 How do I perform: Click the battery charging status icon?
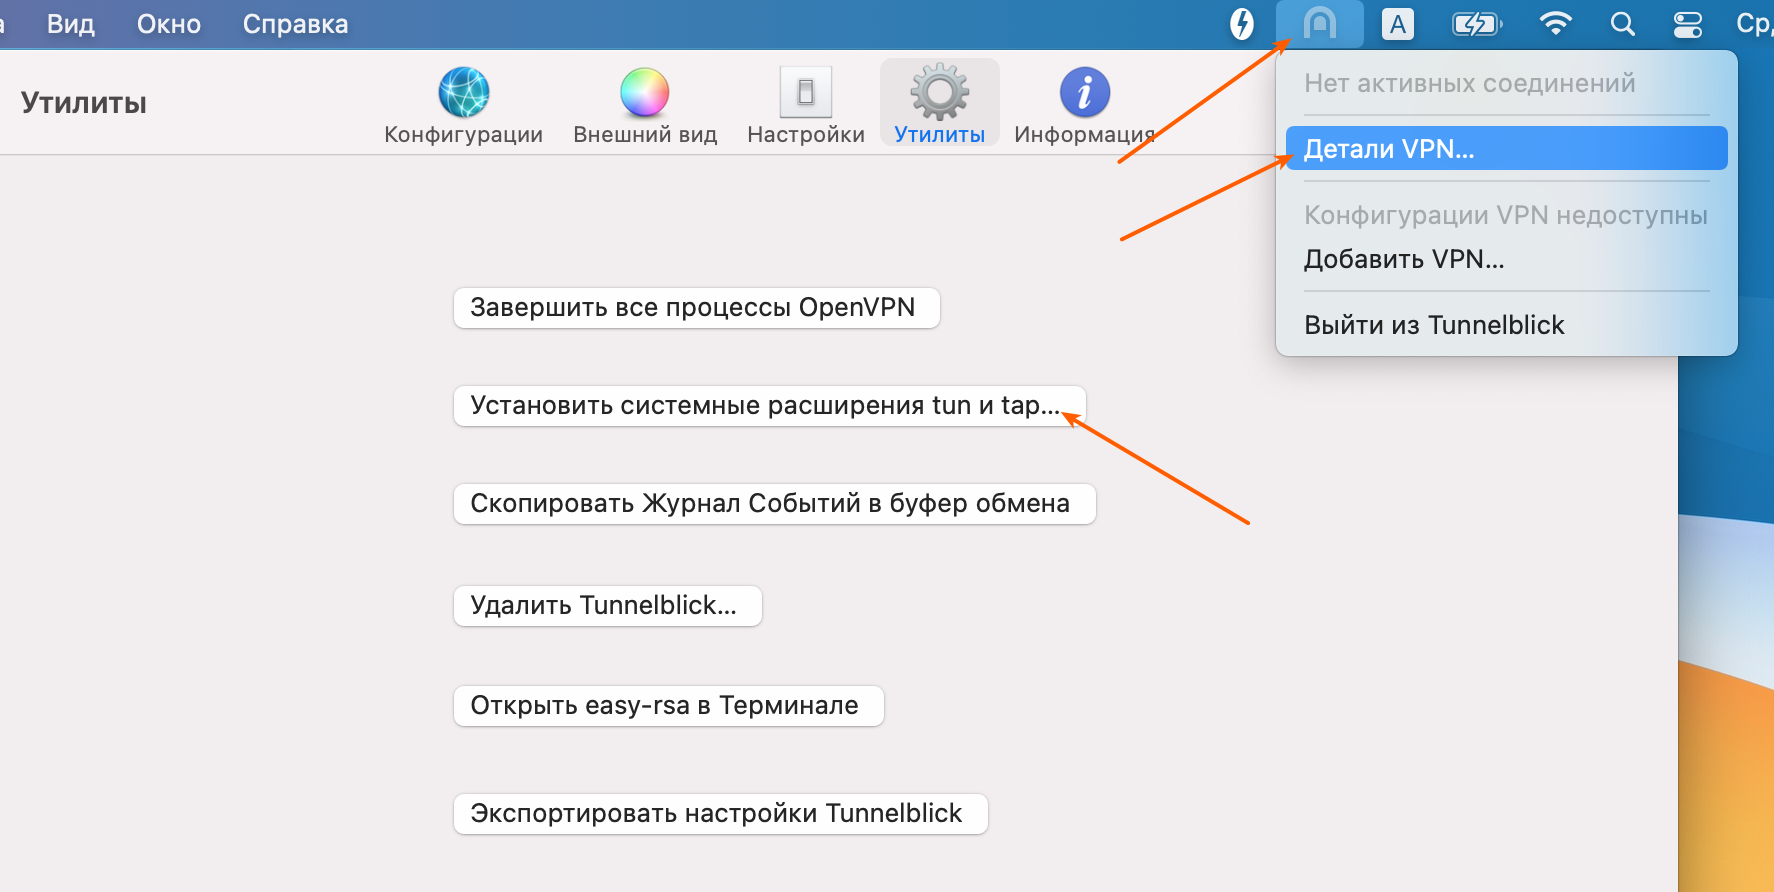pos(1476,24)
